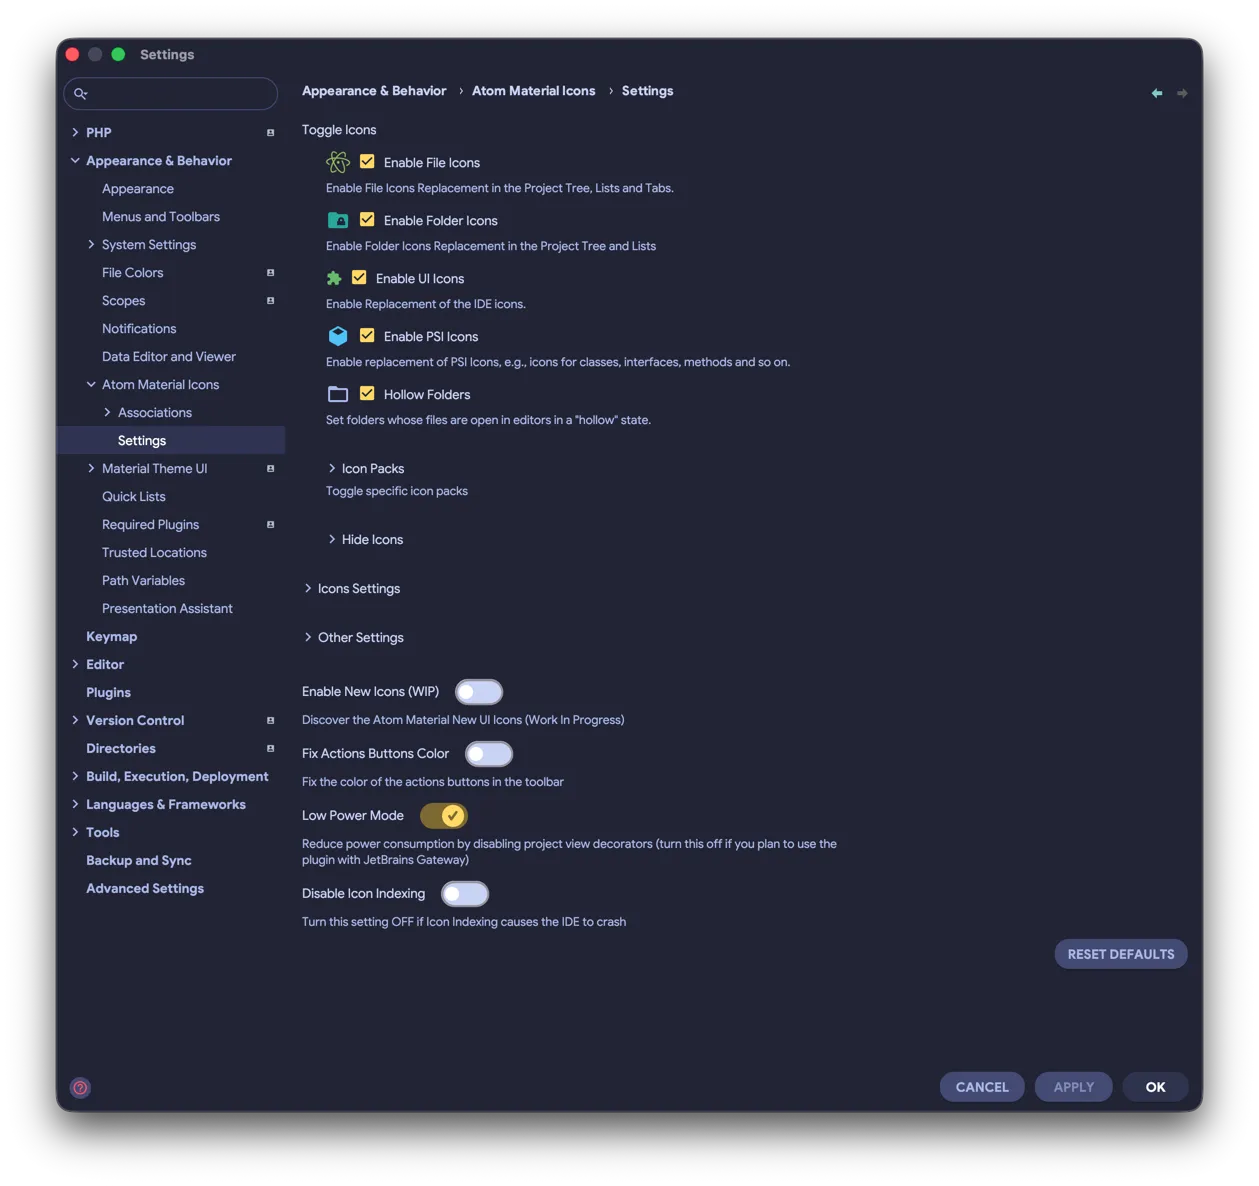The height and width of the screenshot is (1186, 1259).
Task: Open Presentation Assistant settings
Action: point(167,608)
